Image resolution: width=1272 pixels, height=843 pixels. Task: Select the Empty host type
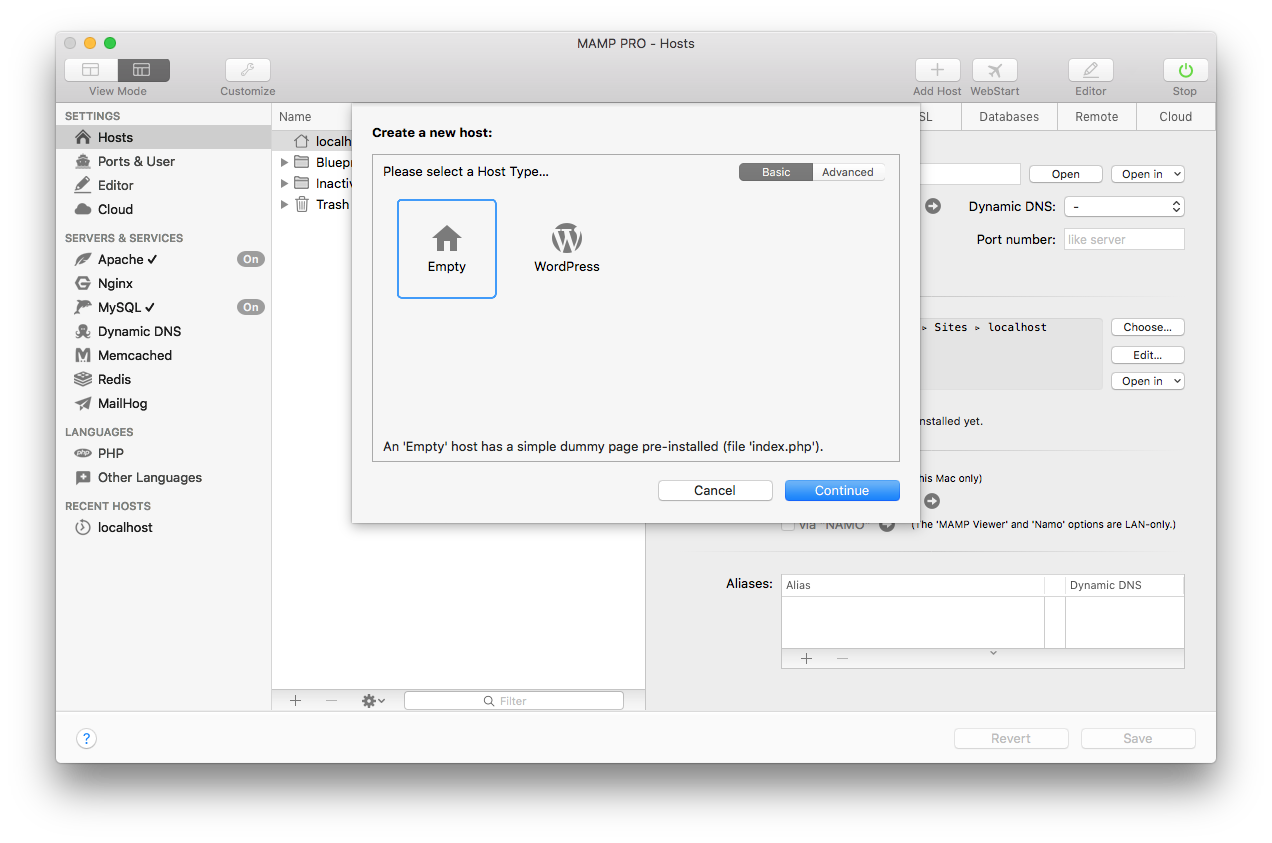point(447,248)
